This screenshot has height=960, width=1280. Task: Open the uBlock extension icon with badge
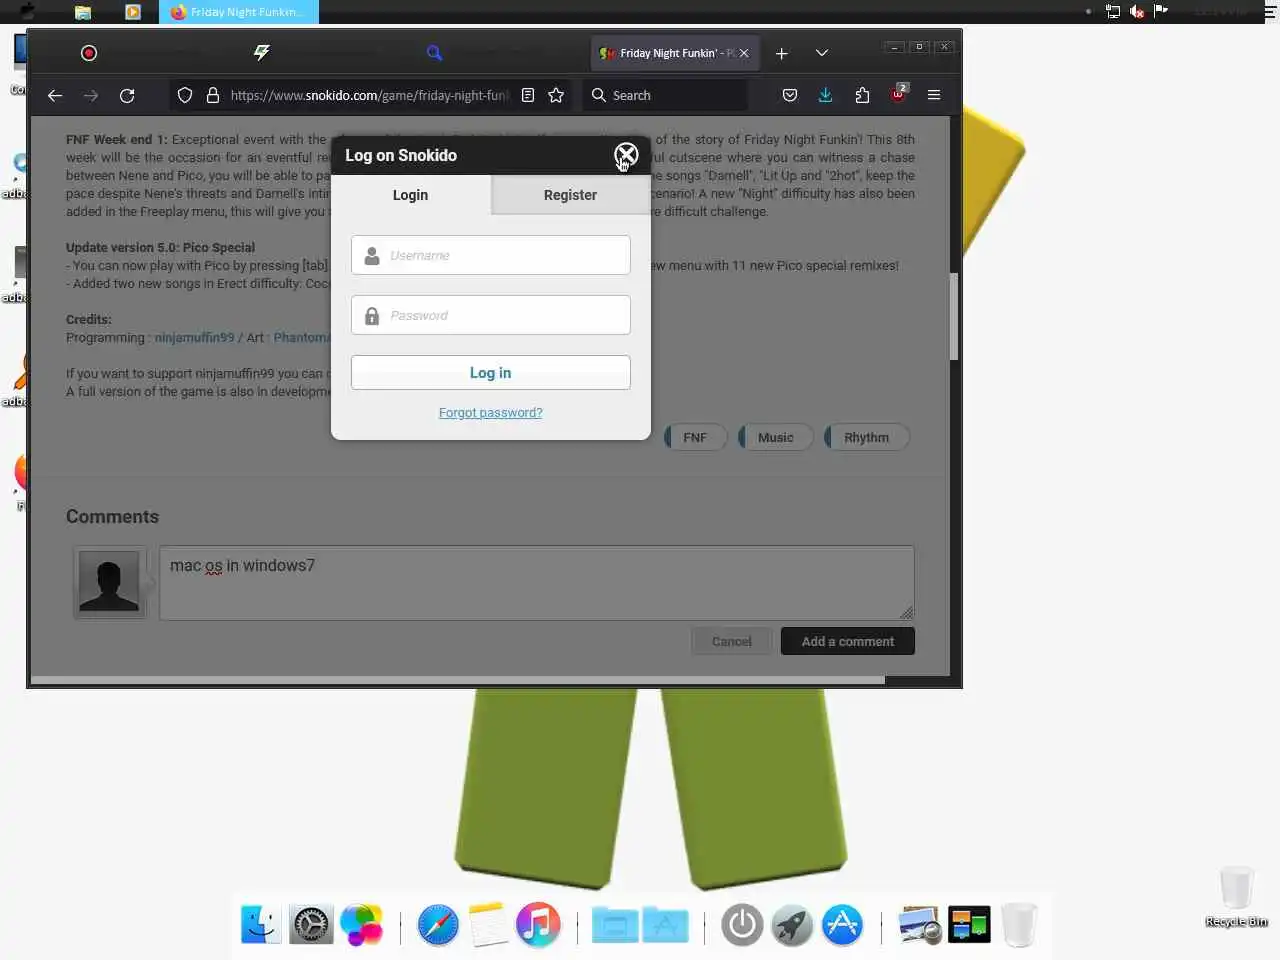coord(899,94)
